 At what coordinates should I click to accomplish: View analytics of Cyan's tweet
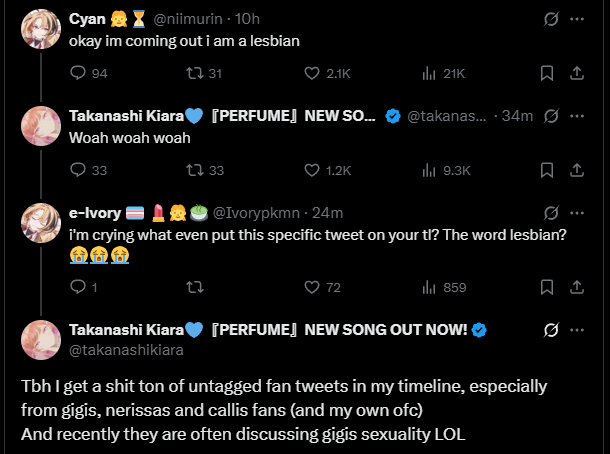[x=428, y=73]
